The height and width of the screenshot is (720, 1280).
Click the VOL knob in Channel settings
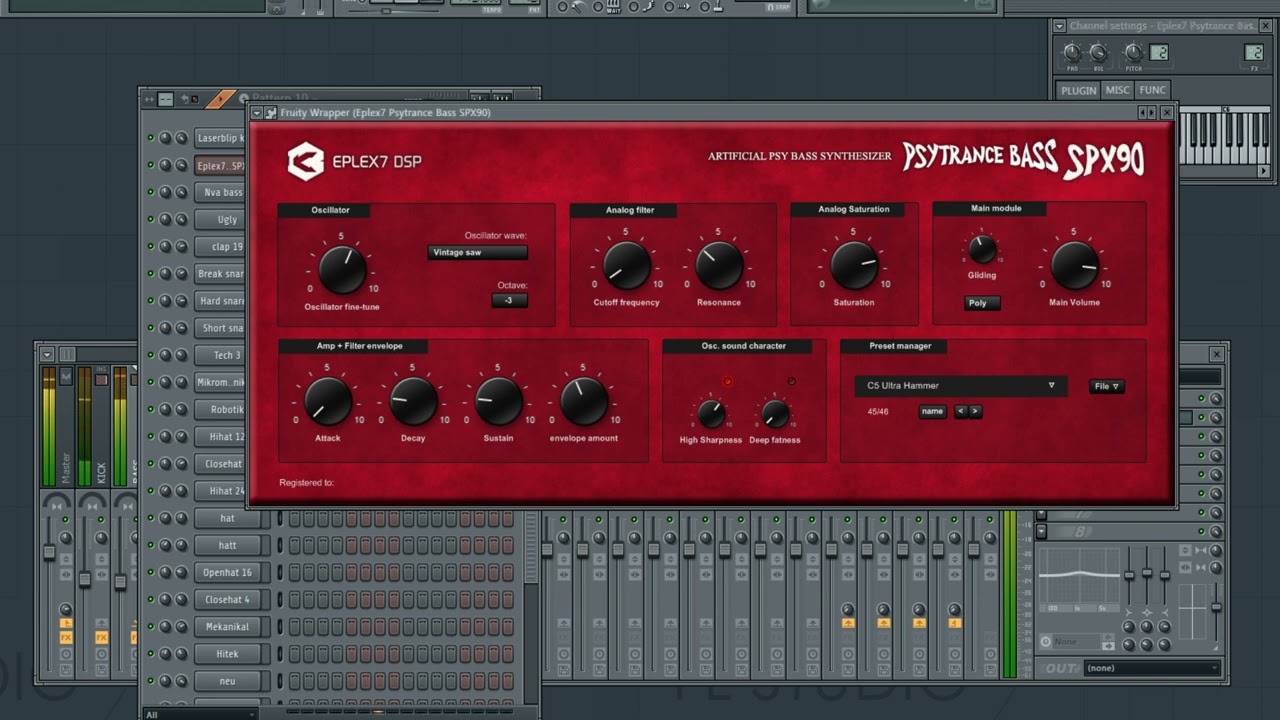[1098, 53]
